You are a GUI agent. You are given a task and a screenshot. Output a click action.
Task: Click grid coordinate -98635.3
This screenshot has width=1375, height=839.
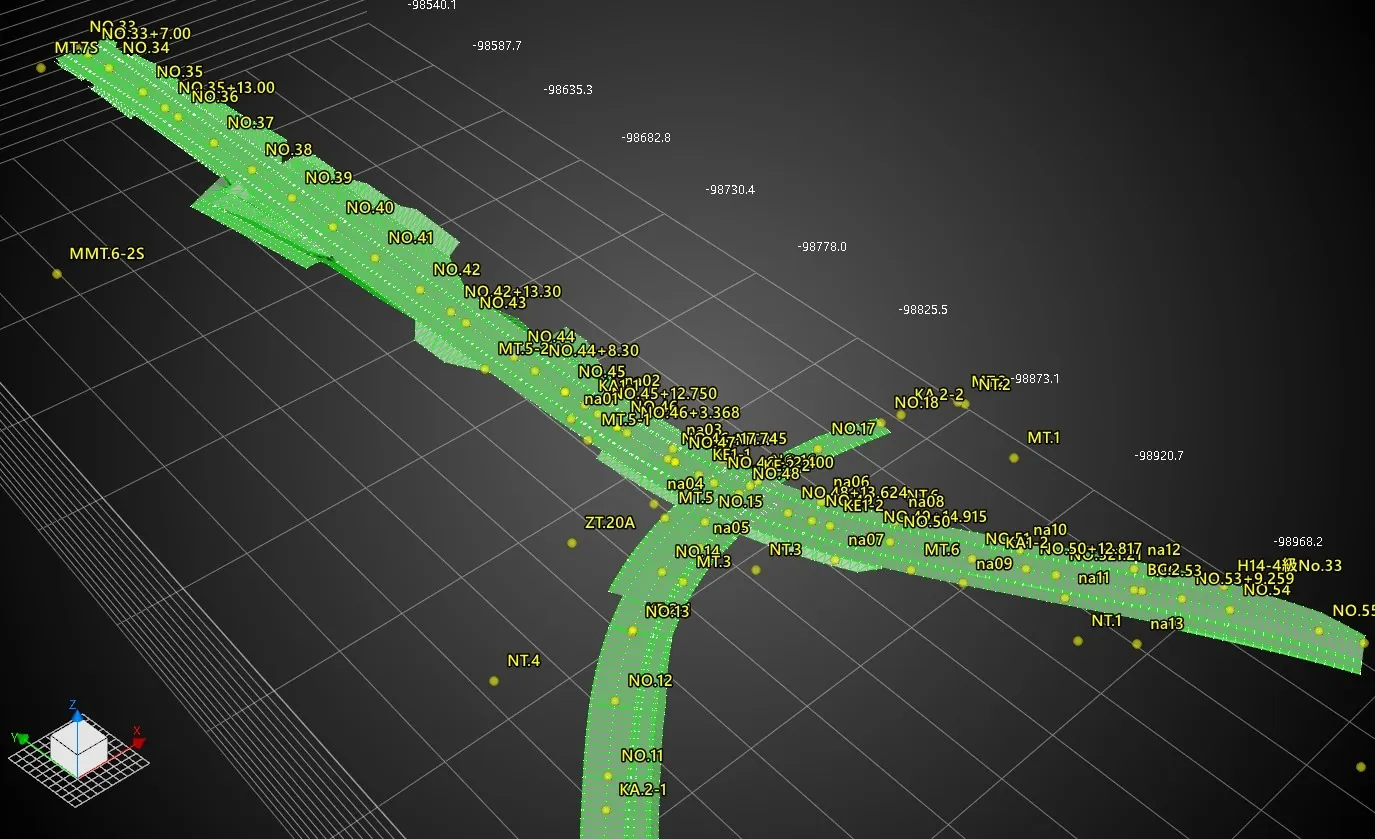click(x=568, y=90)
